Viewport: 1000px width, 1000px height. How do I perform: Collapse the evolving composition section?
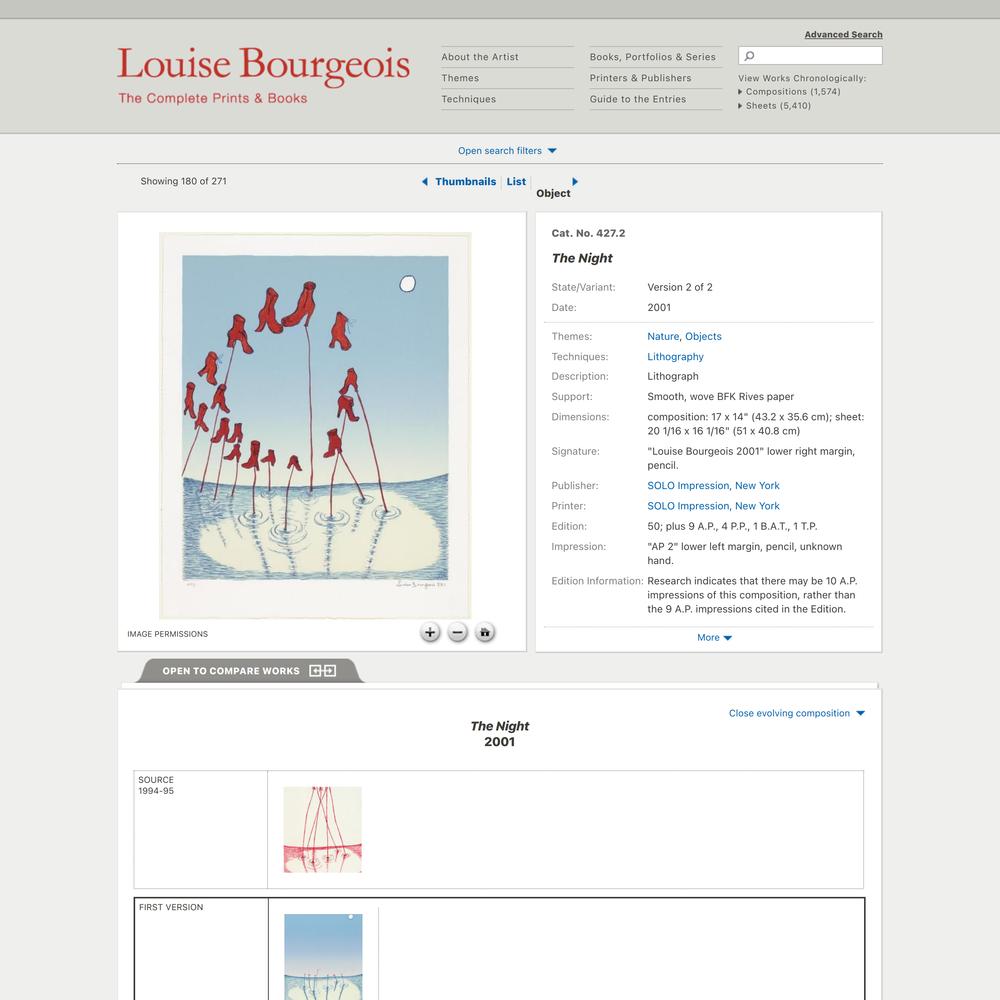click(x=797, y=714)
